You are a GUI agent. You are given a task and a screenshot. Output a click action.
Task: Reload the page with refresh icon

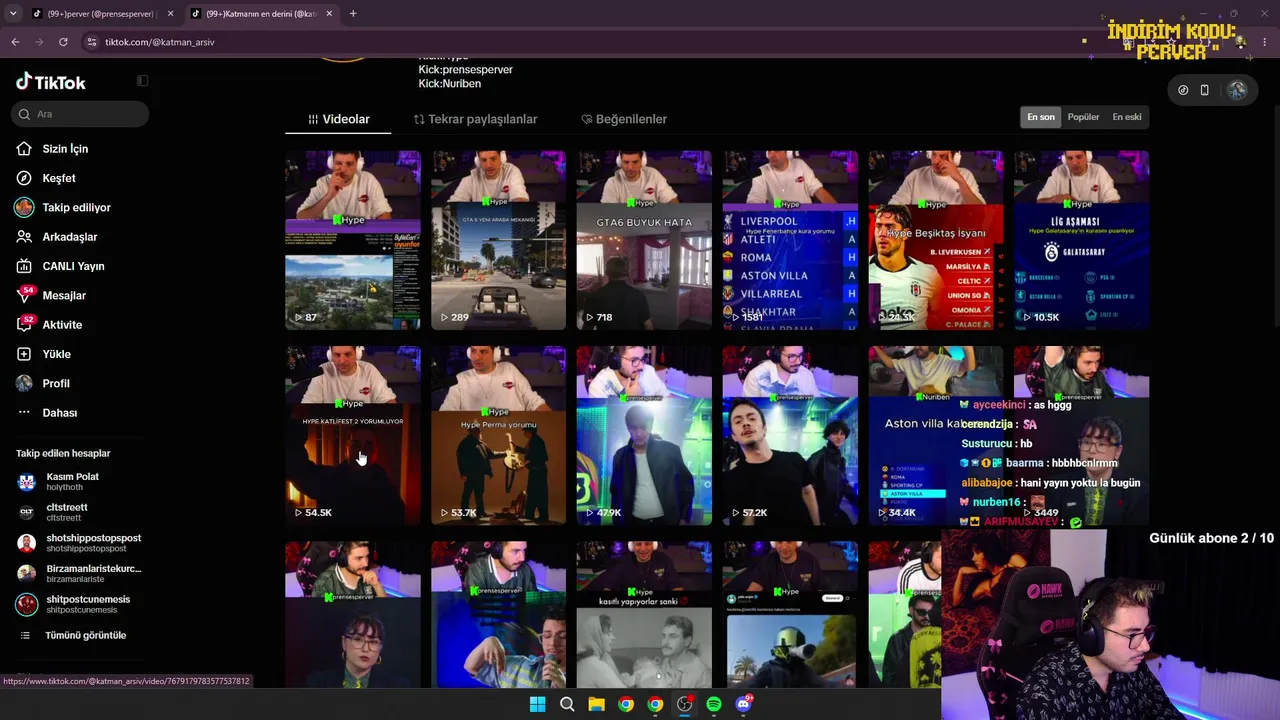(x=63, y=42)
